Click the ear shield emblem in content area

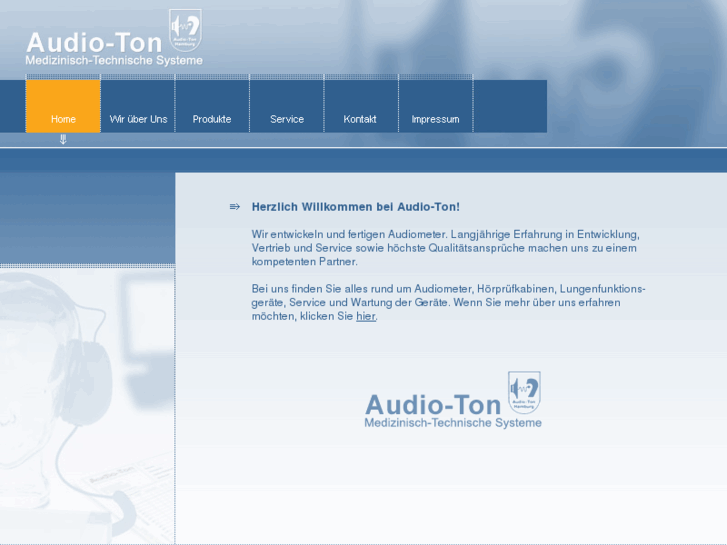click(x=524, y=392)
